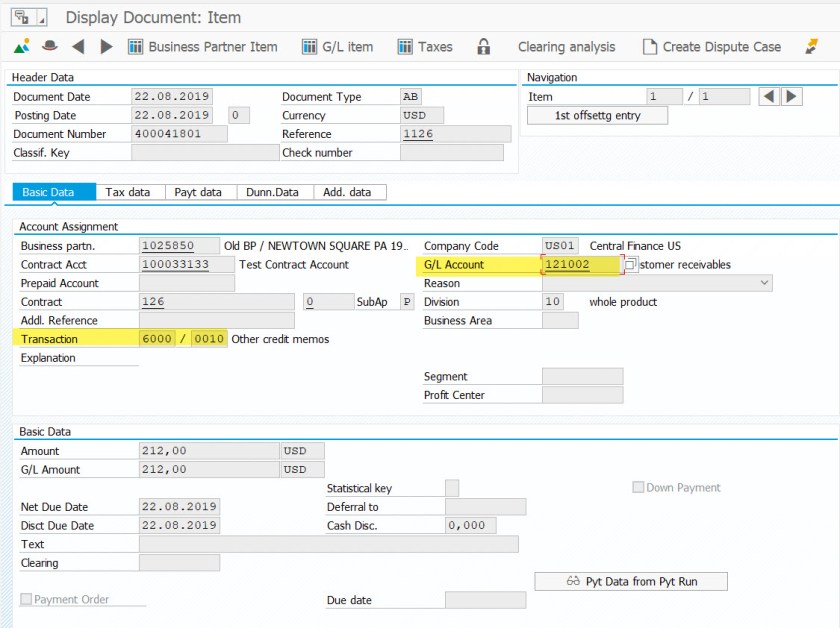Click the Currency field USD in header
The image size is (840, 628).
tap(422, 116)
